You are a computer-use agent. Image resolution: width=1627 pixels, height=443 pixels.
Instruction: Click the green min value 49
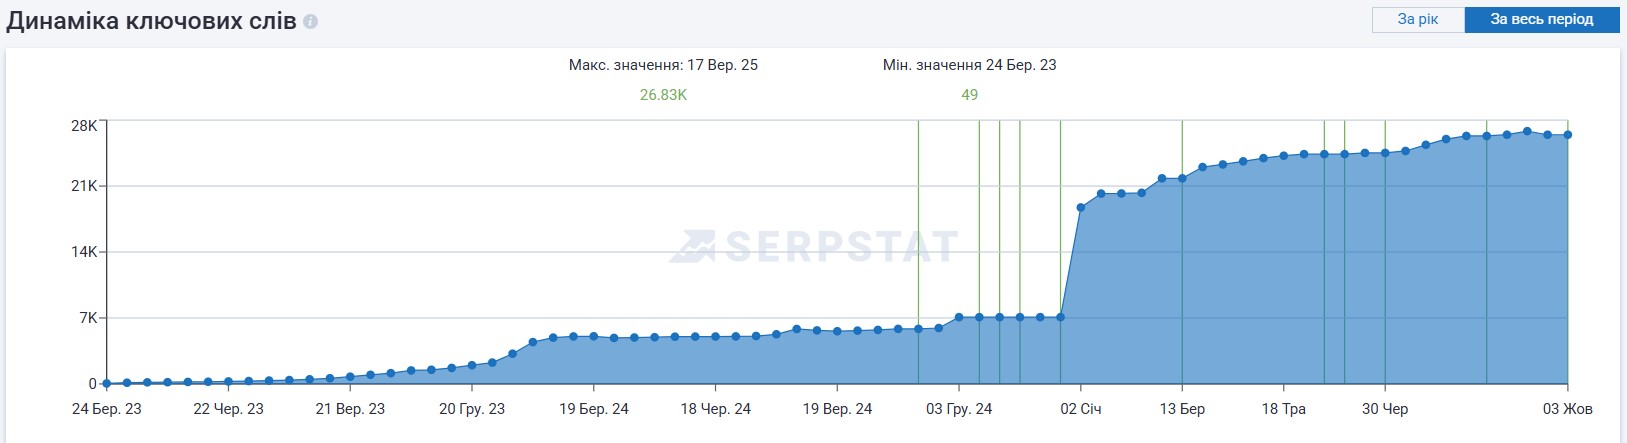[x=969, y=95]
